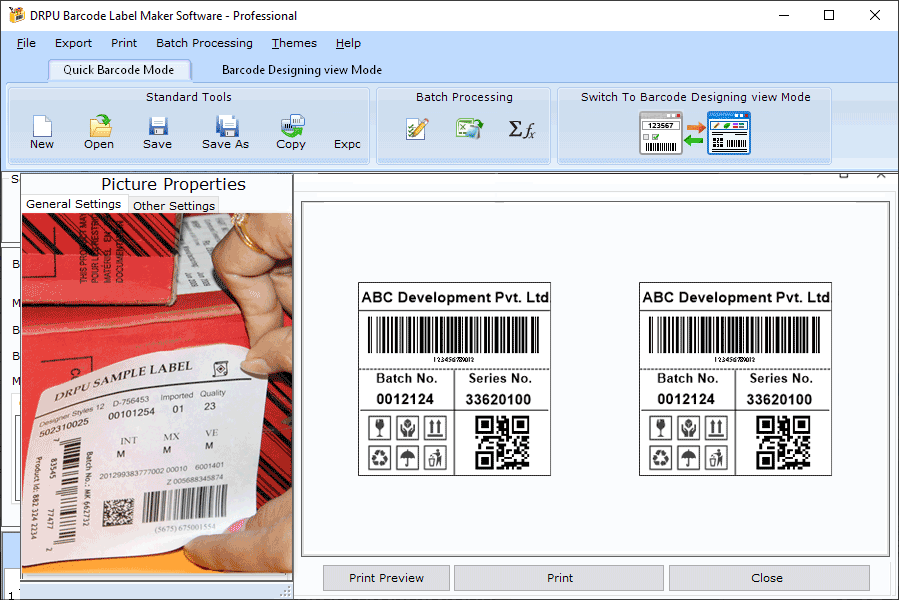Import Excel data for batch processing
This screenshot has width=899, height=600.
pos(468,128)
